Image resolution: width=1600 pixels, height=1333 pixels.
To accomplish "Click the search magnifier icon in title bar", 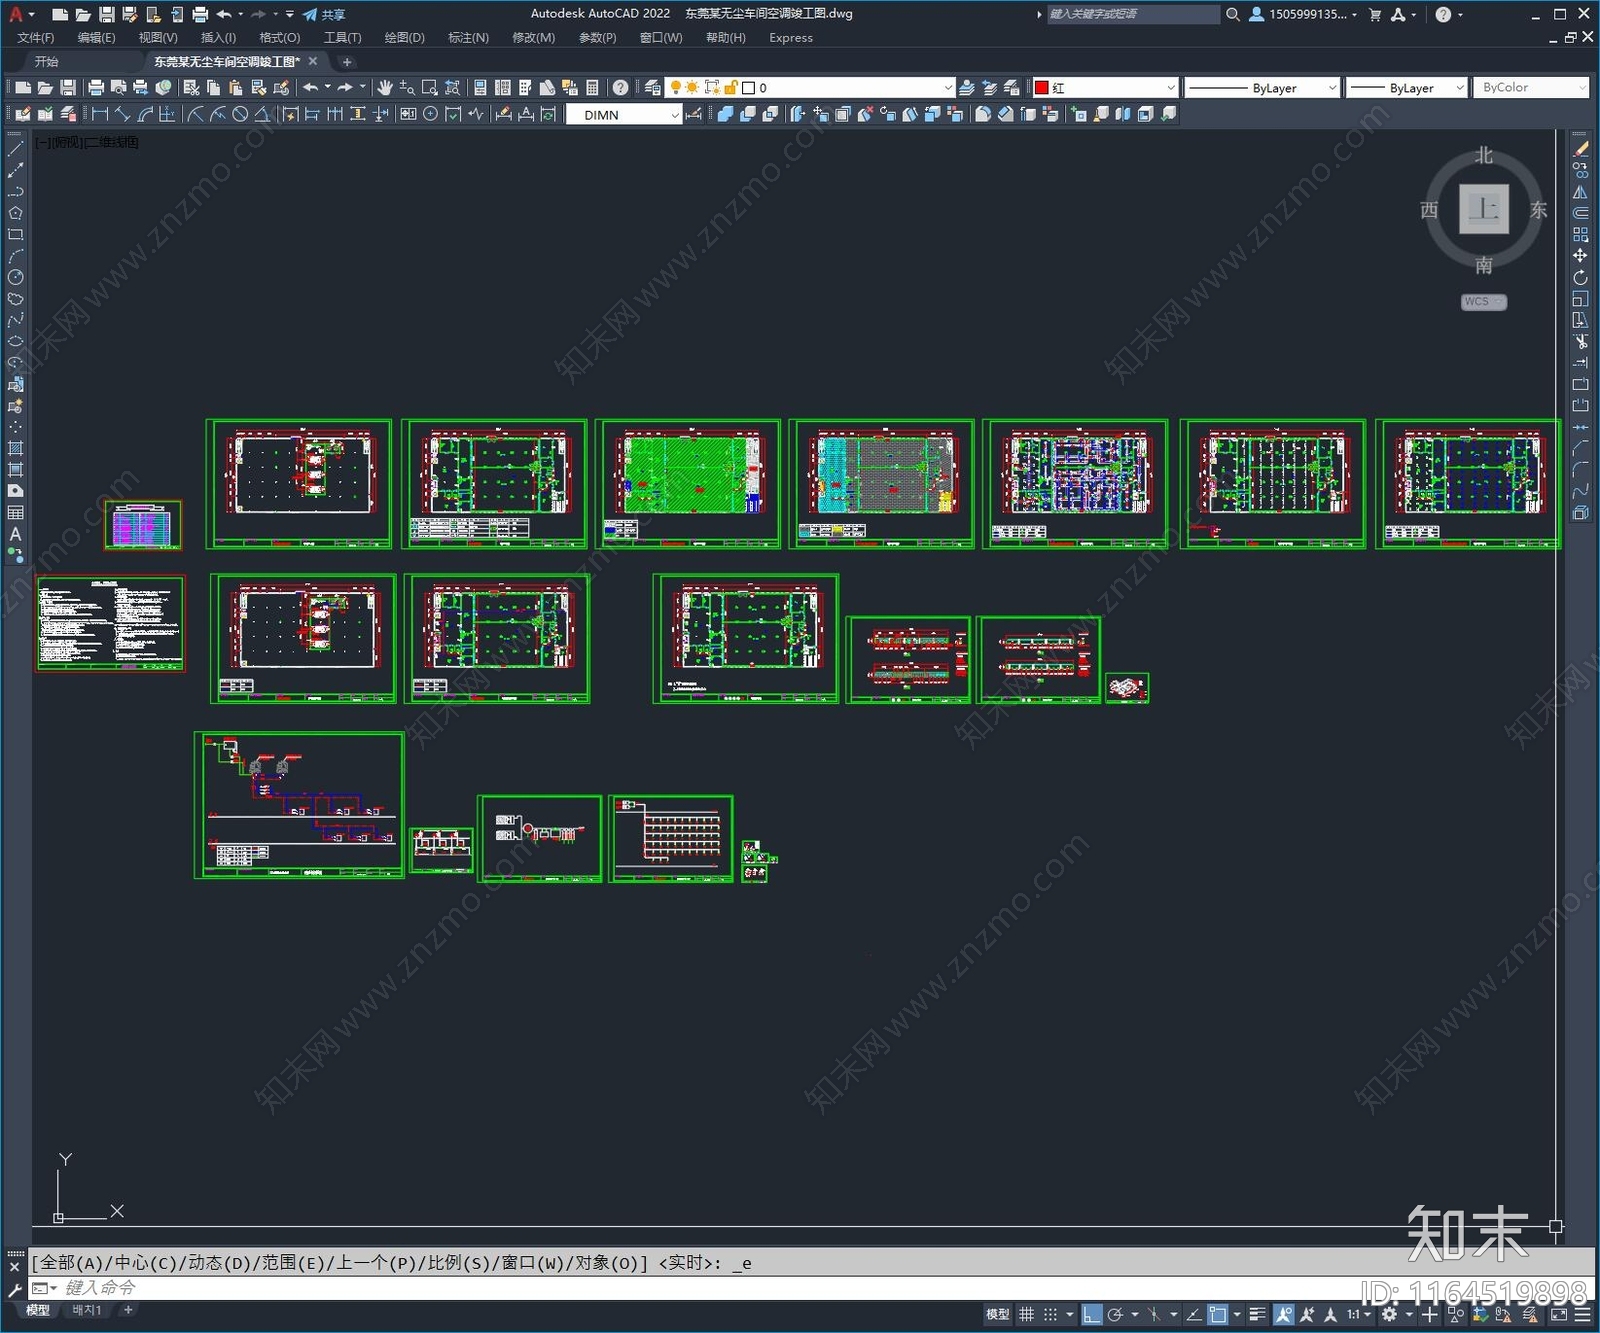I will pos(1233,14).
